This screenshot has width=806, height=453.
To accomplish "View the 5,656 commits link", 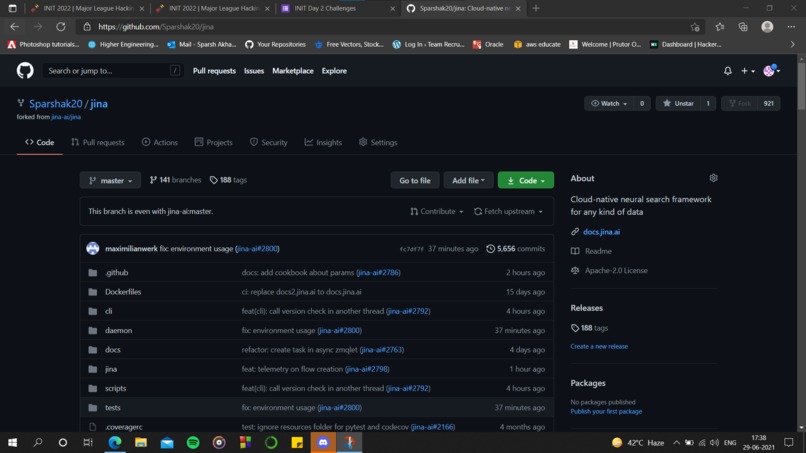I will [516, 249].
